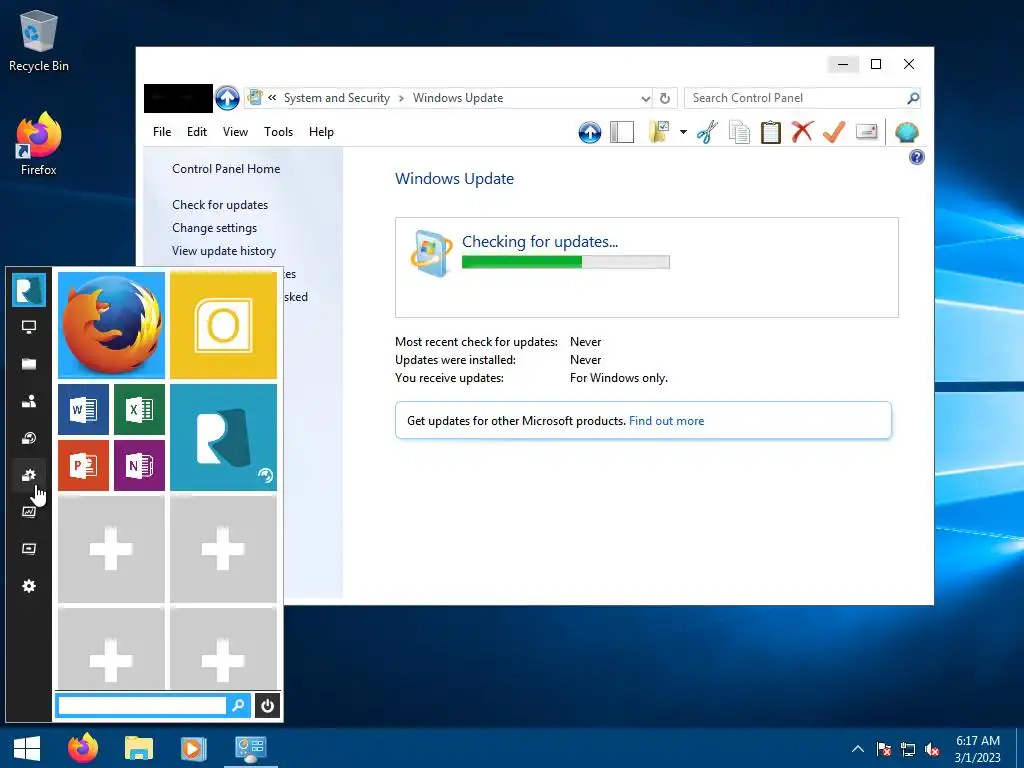Expand chevron between System and Security and Windows Update
Screen dimensions: 1024x768
pyautogui.click(x=401, y=99)
